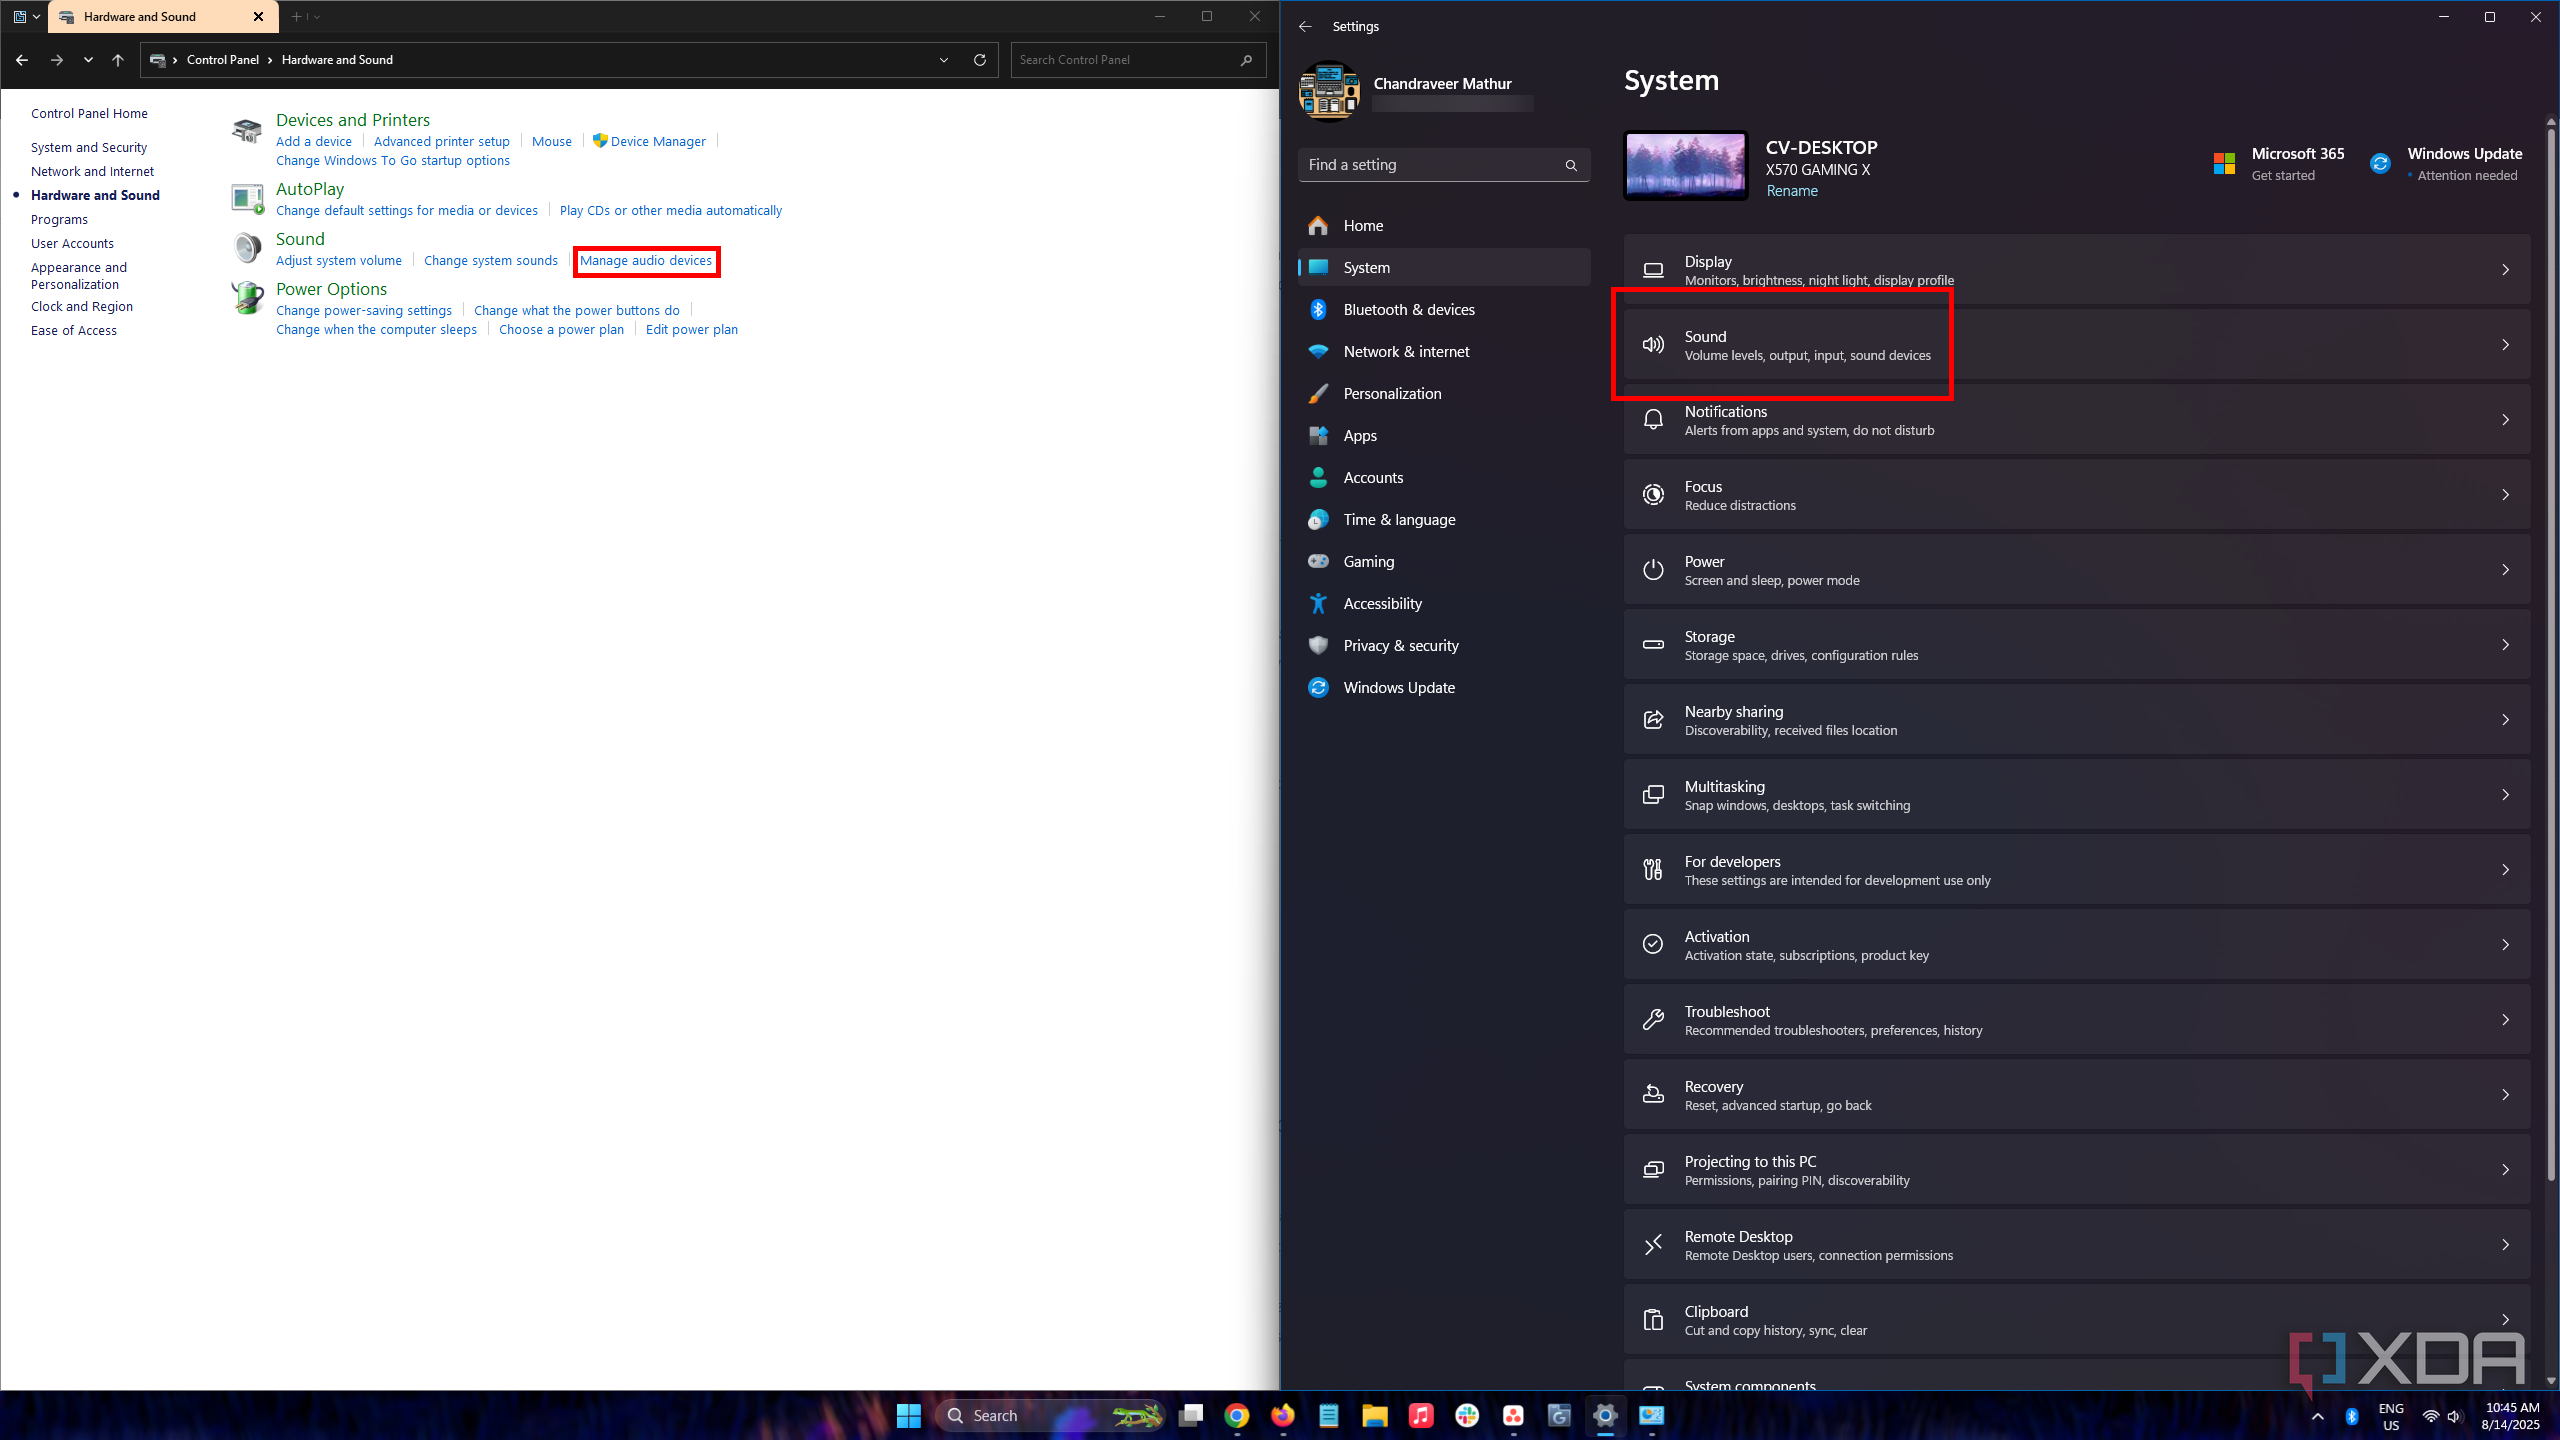The image size is (2560, 1440).
Task: Open Choose a power plan link
Action: tap(561, 330)
